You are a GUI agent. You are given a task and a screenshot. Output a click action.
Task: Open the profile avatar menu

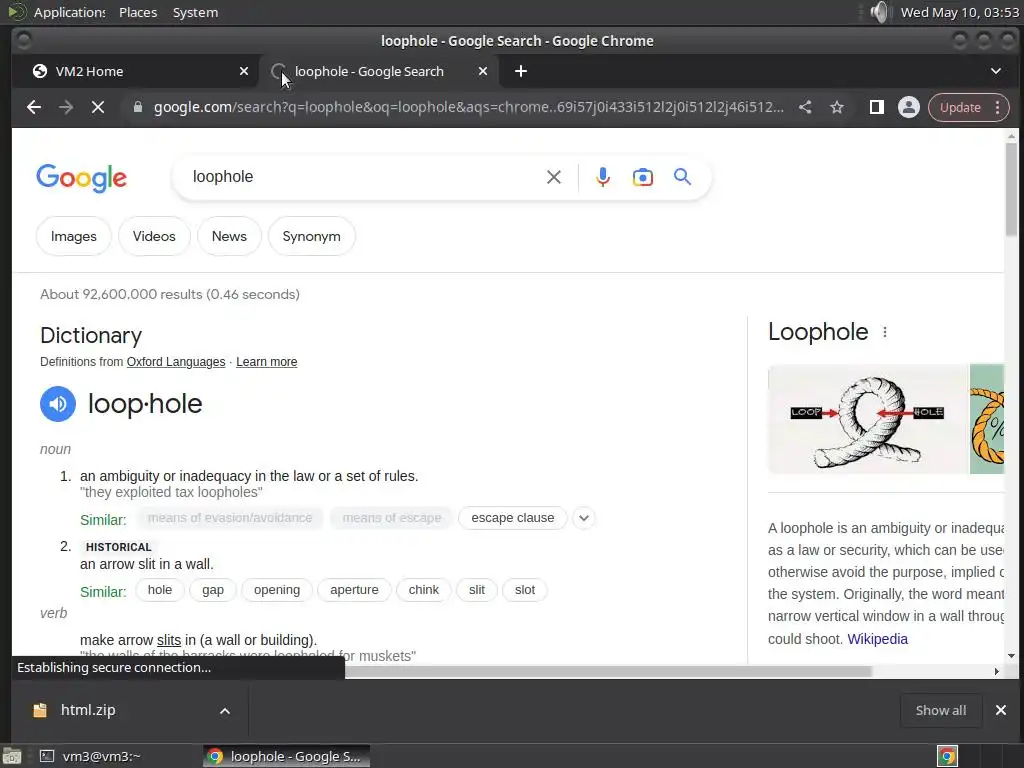click(x=908, y=107)
